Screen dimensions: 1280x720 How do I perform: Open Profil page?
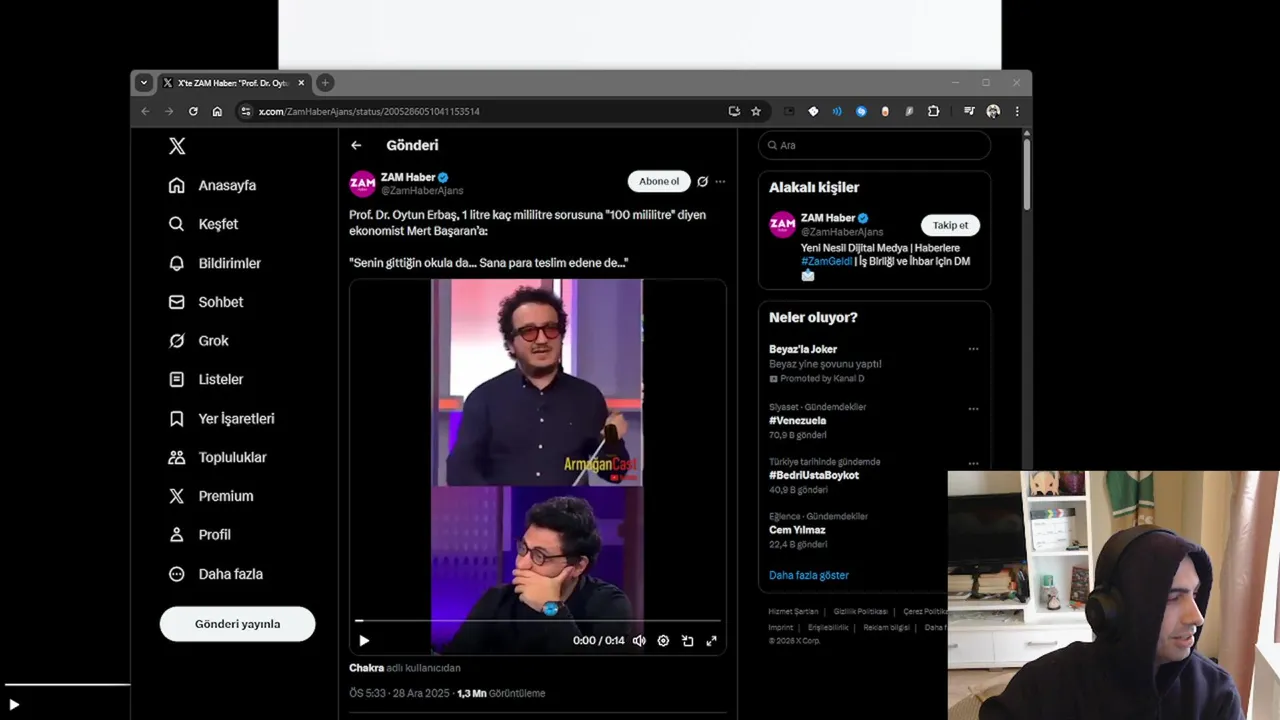[199, 535]
